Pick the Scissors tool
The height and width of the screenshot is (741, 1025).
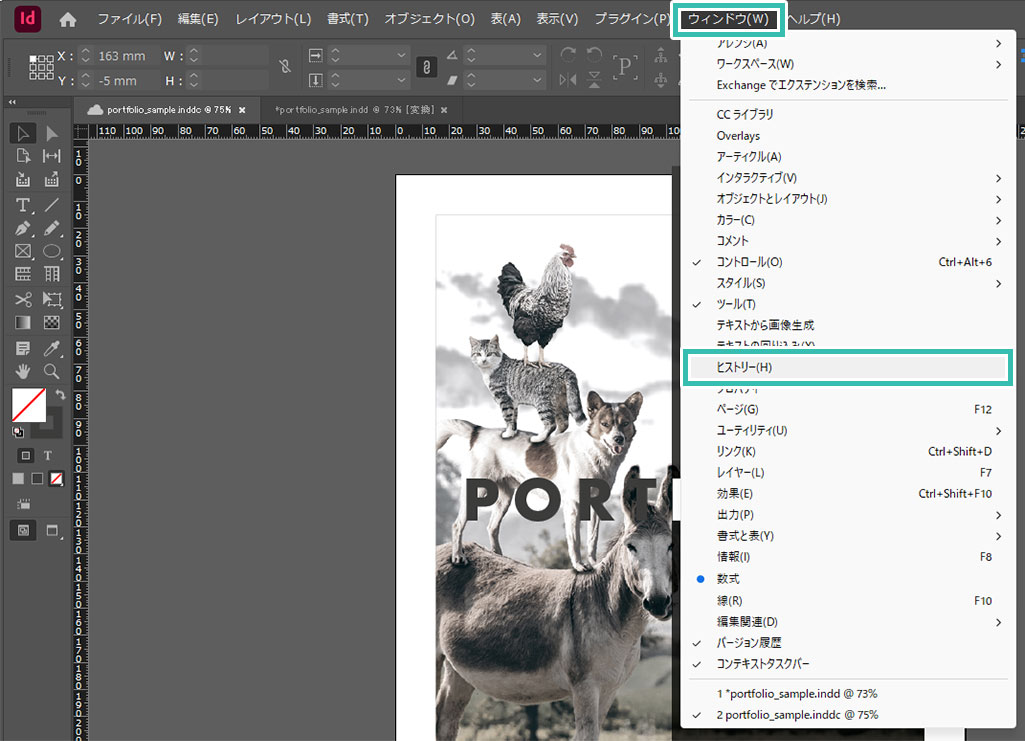click(23, 299)
